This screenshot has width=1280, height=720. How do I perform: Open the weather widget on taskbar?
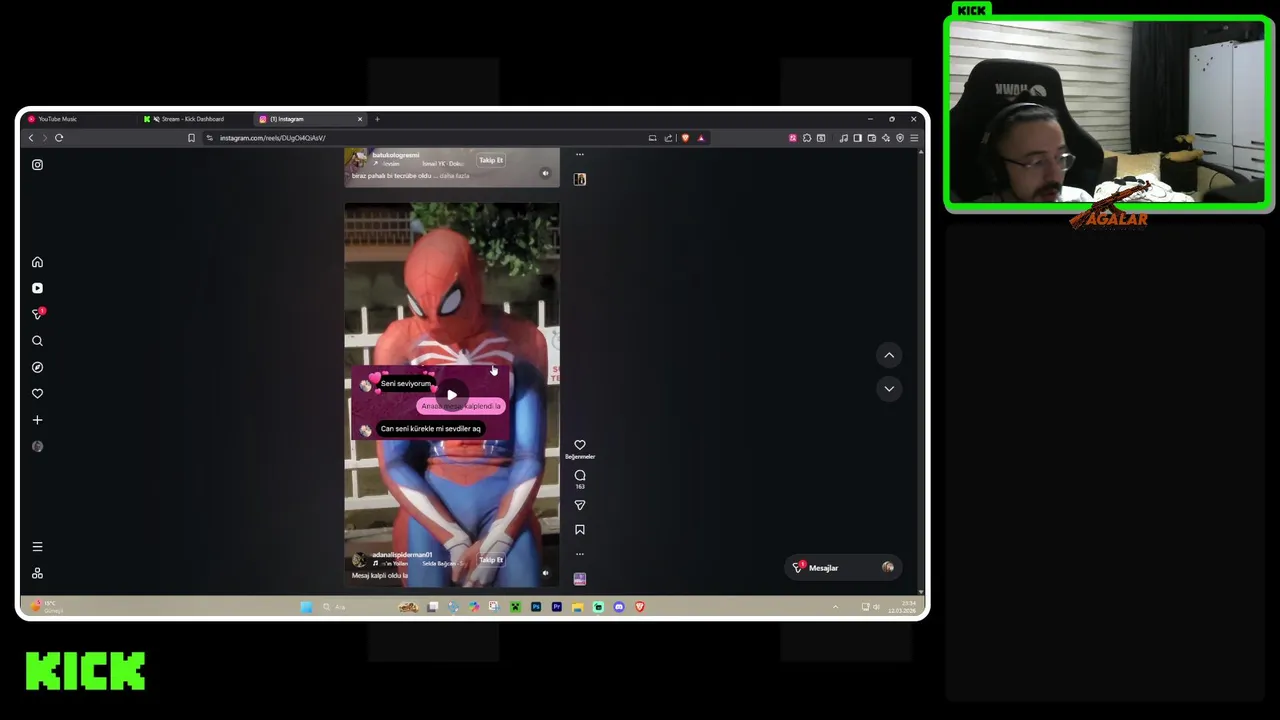(46, 607)
